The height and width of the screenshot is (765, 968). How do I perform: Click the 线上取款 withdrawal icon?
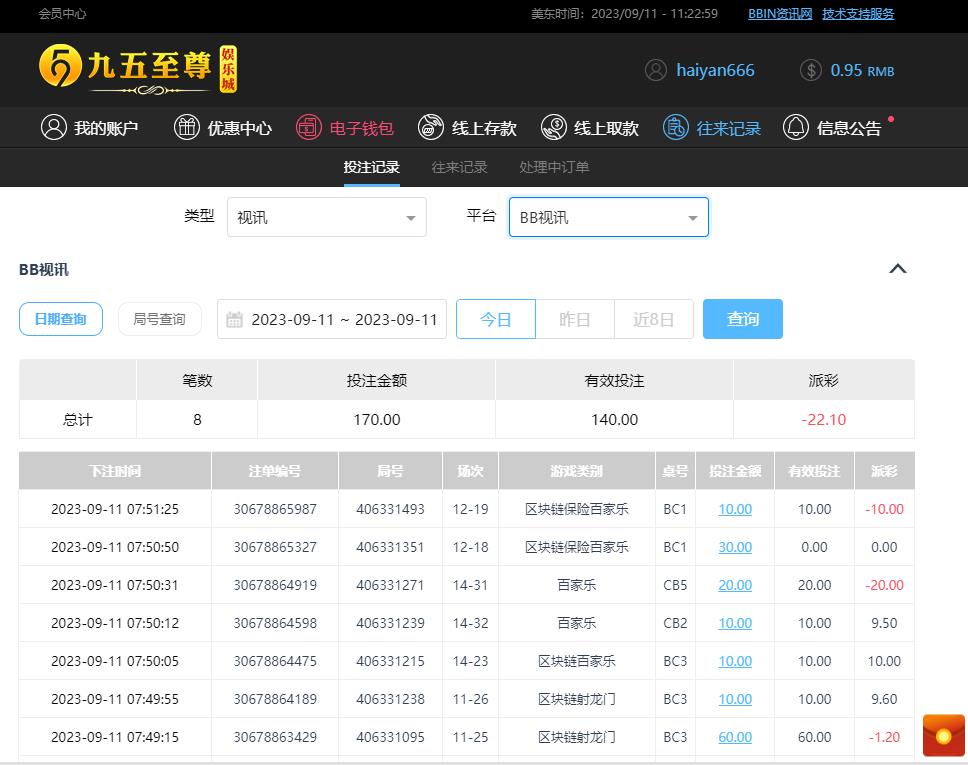point(553,127)
